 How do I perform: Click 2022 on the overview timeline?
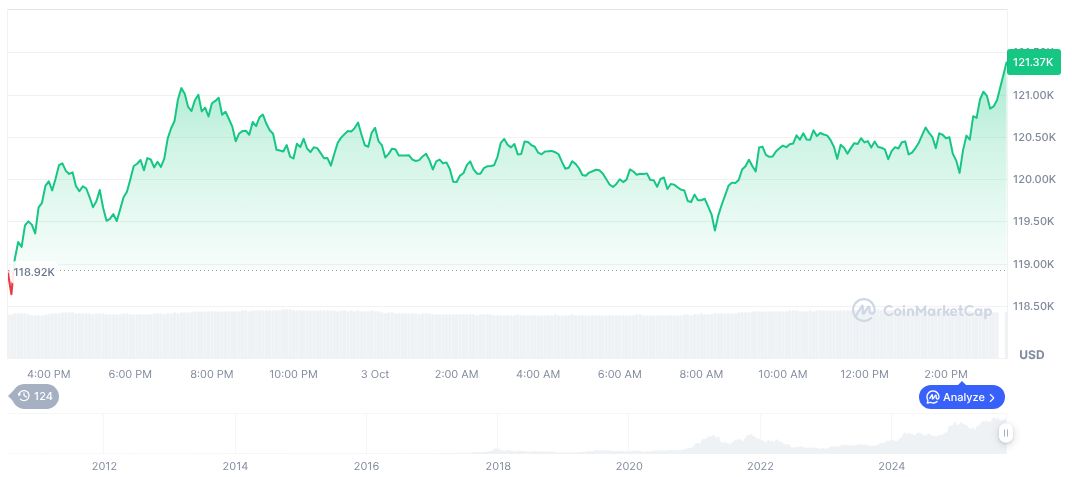[x=760, y=465]
